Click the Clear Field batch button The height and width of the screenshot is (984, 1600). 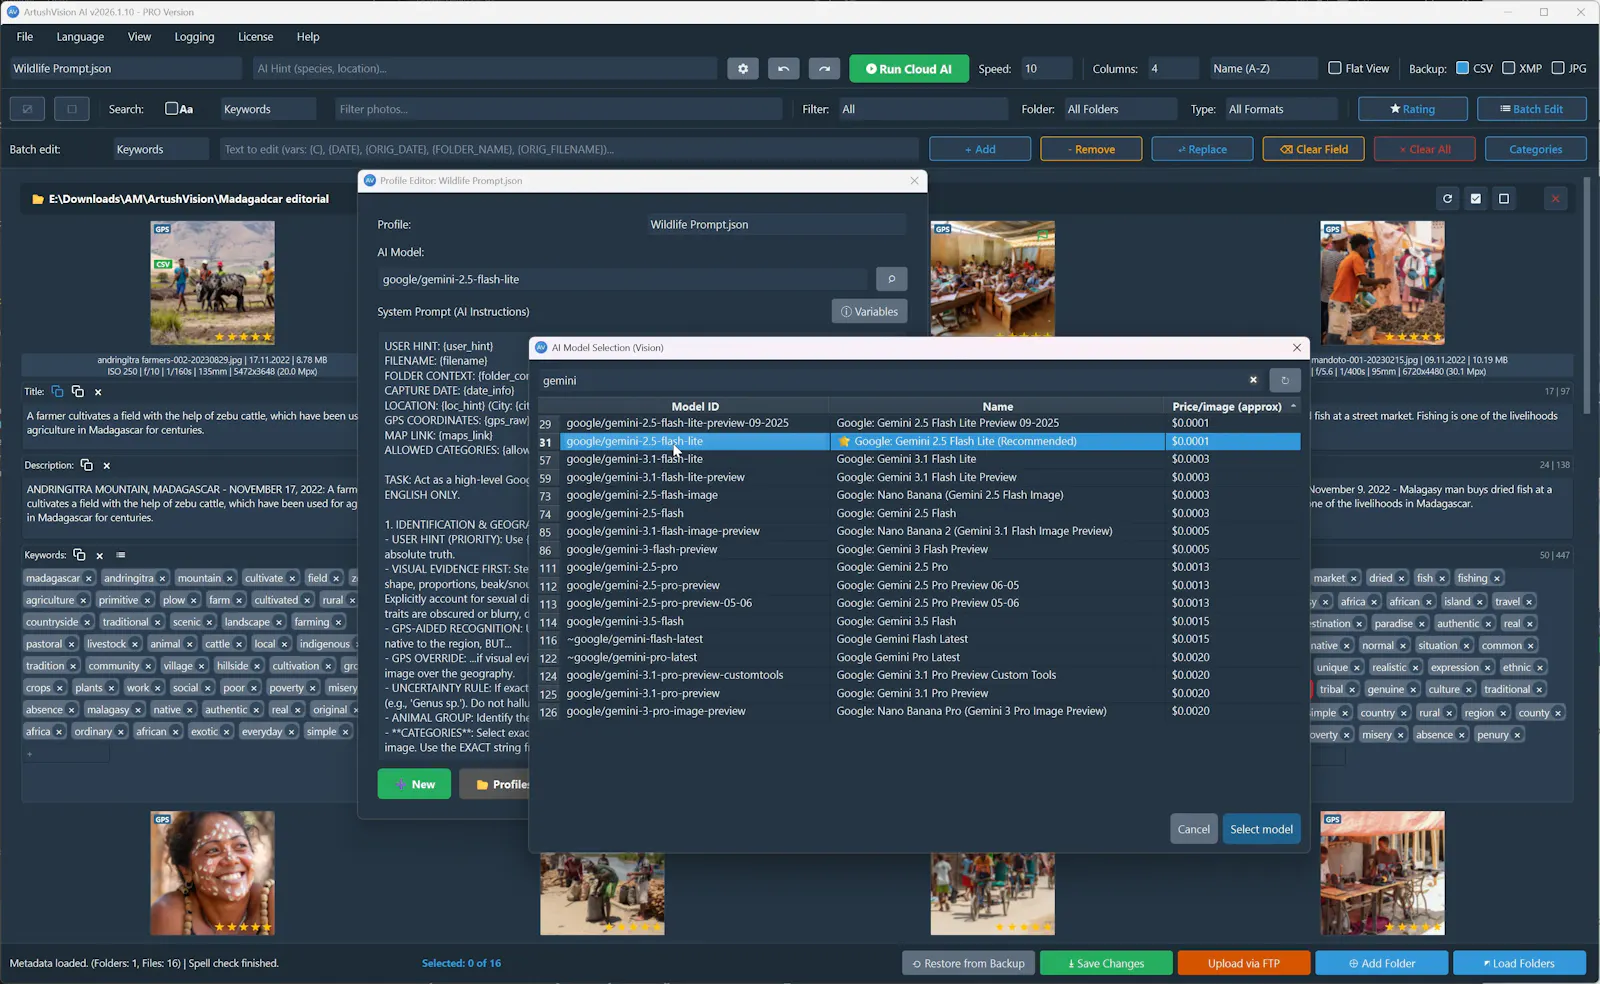point(1313,149)
